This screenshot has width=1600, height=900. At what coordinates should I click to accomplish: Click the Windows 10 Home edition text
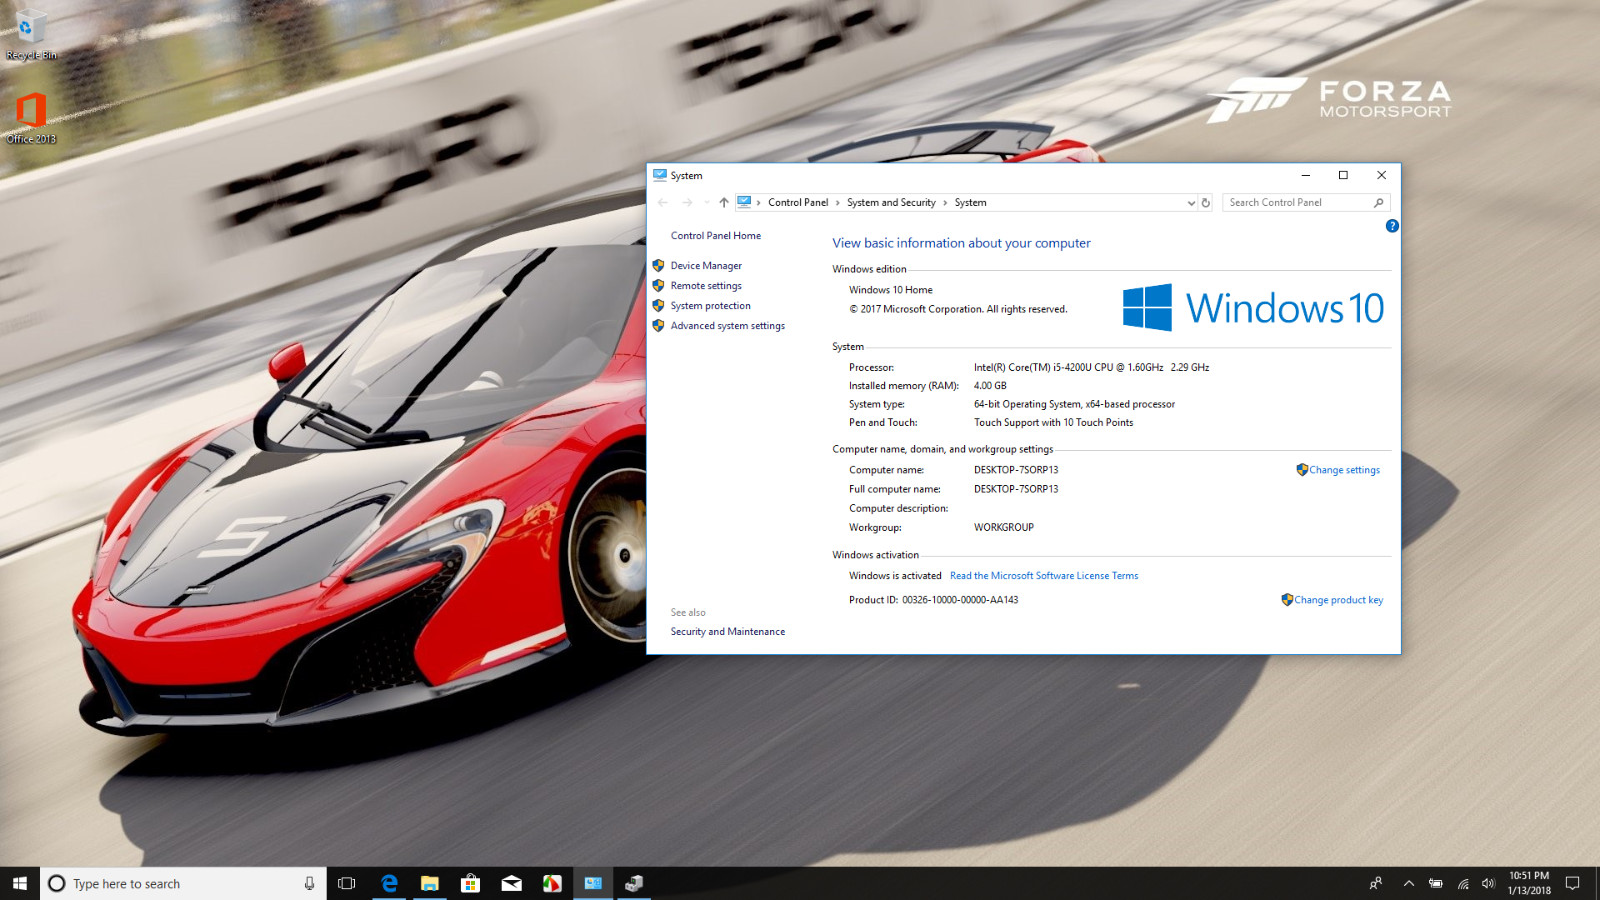click(x=891, y=290)
